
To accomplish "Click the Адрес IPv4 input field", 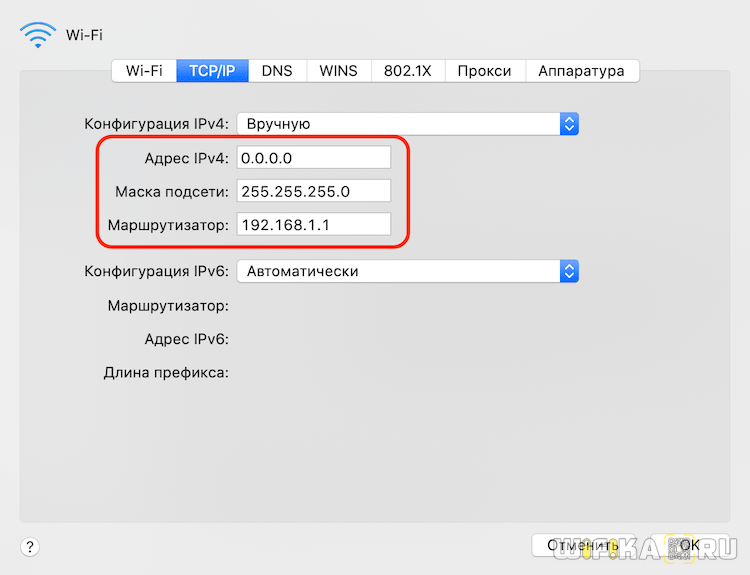I will pyautogui.click(x=314, y=158).
